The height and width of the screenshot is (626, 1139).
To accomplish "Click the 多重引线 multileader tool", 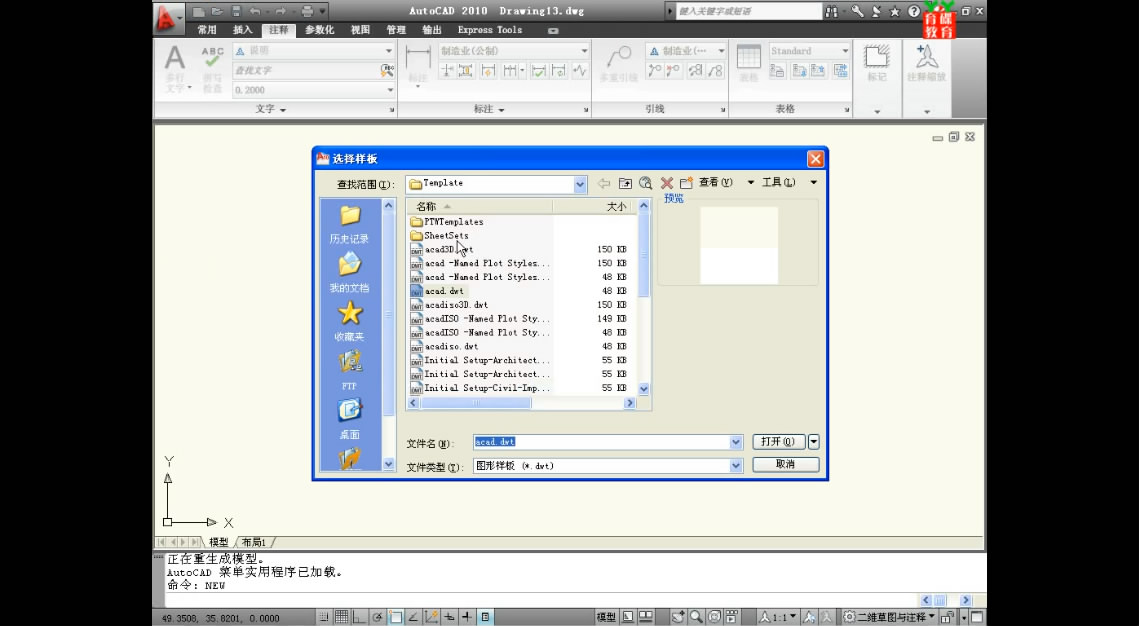I will pos(619,63).
